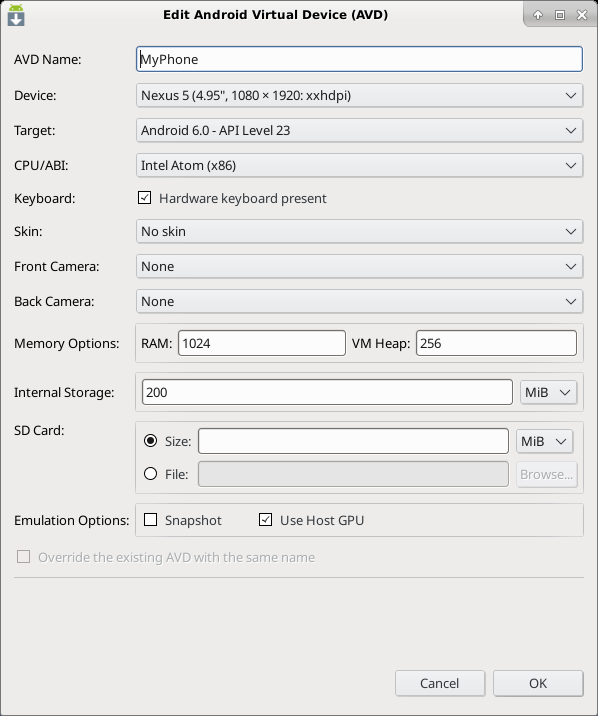Maximize the AVD dialog window
Viewport: 598px width, 716px height.
[560, 15]
